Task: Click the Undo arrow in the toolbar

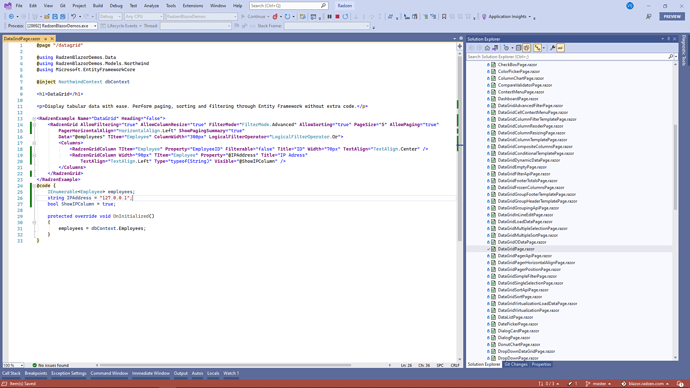Action: click(x=73, y=17)
